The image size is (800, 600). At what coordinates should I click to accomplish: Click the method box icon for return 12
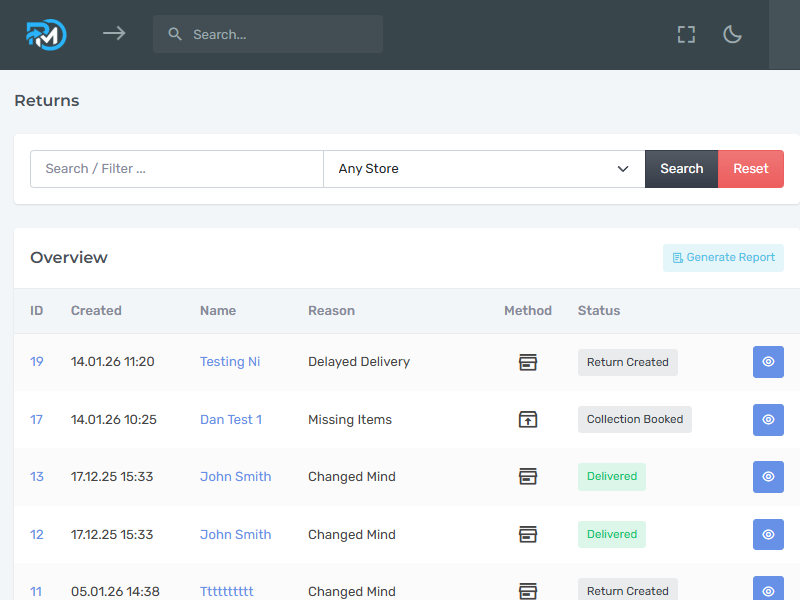528,535
